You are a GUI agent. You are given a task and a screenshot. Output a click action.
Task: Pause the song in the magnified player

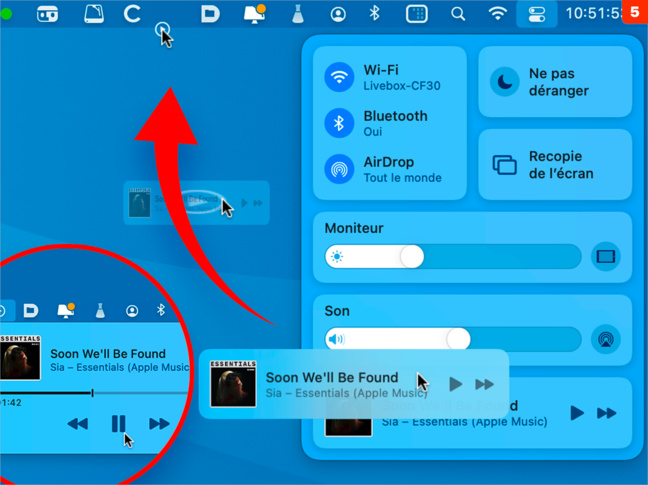pos(118,423)
